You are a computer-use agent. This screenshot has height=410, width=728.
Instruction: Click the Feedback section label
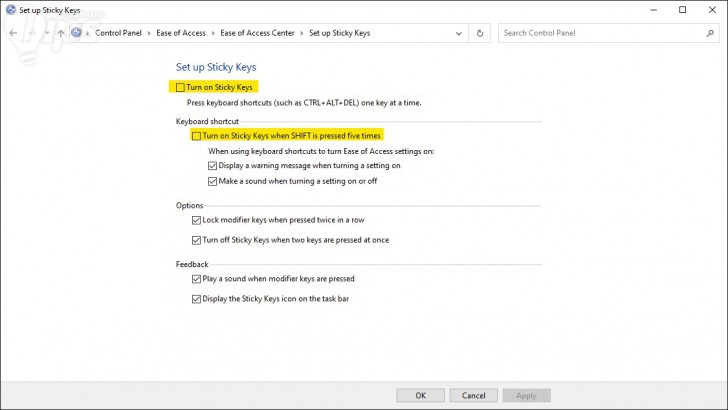(x=192, y=264)
